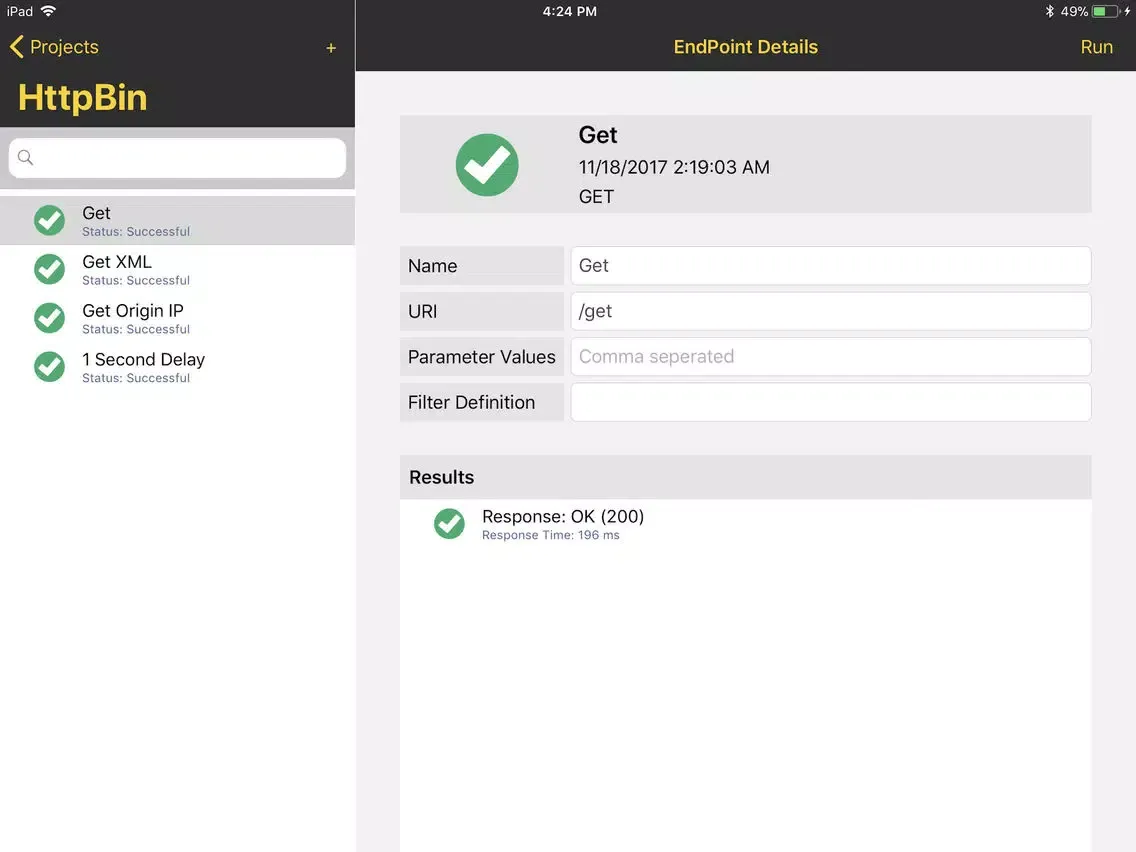The image size is (1136, 852).
Task: Click the green checkmark beside Get XML
Action: pos(49,270)
